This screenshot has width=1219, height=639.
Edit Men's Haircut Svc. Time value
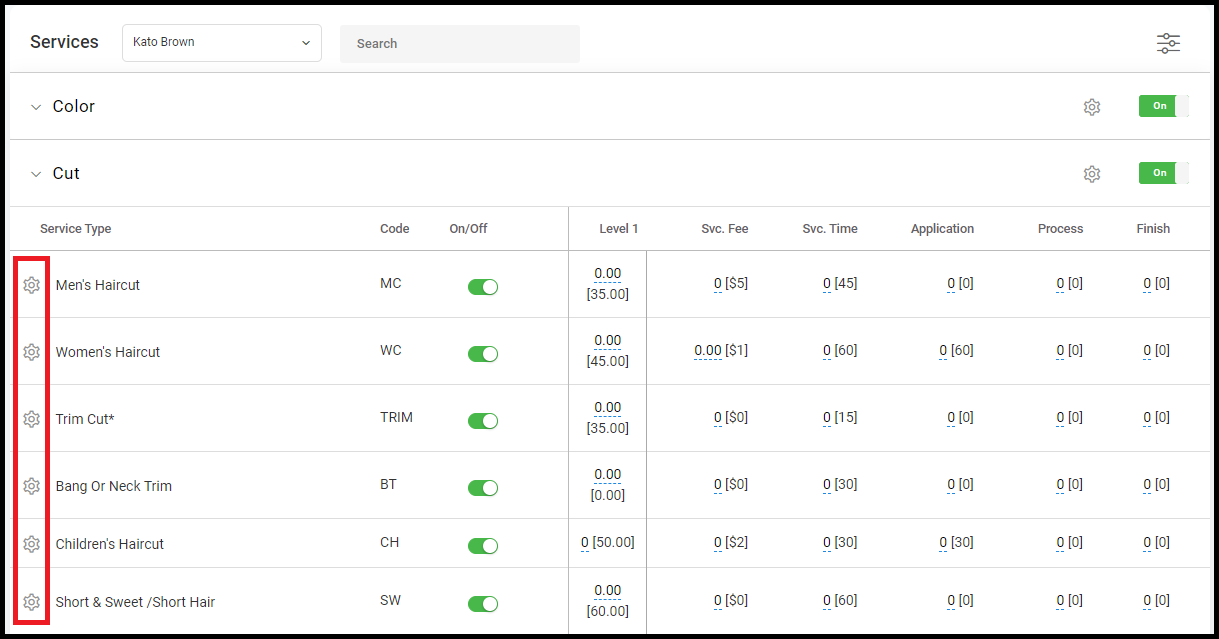[x=827, y=284]
